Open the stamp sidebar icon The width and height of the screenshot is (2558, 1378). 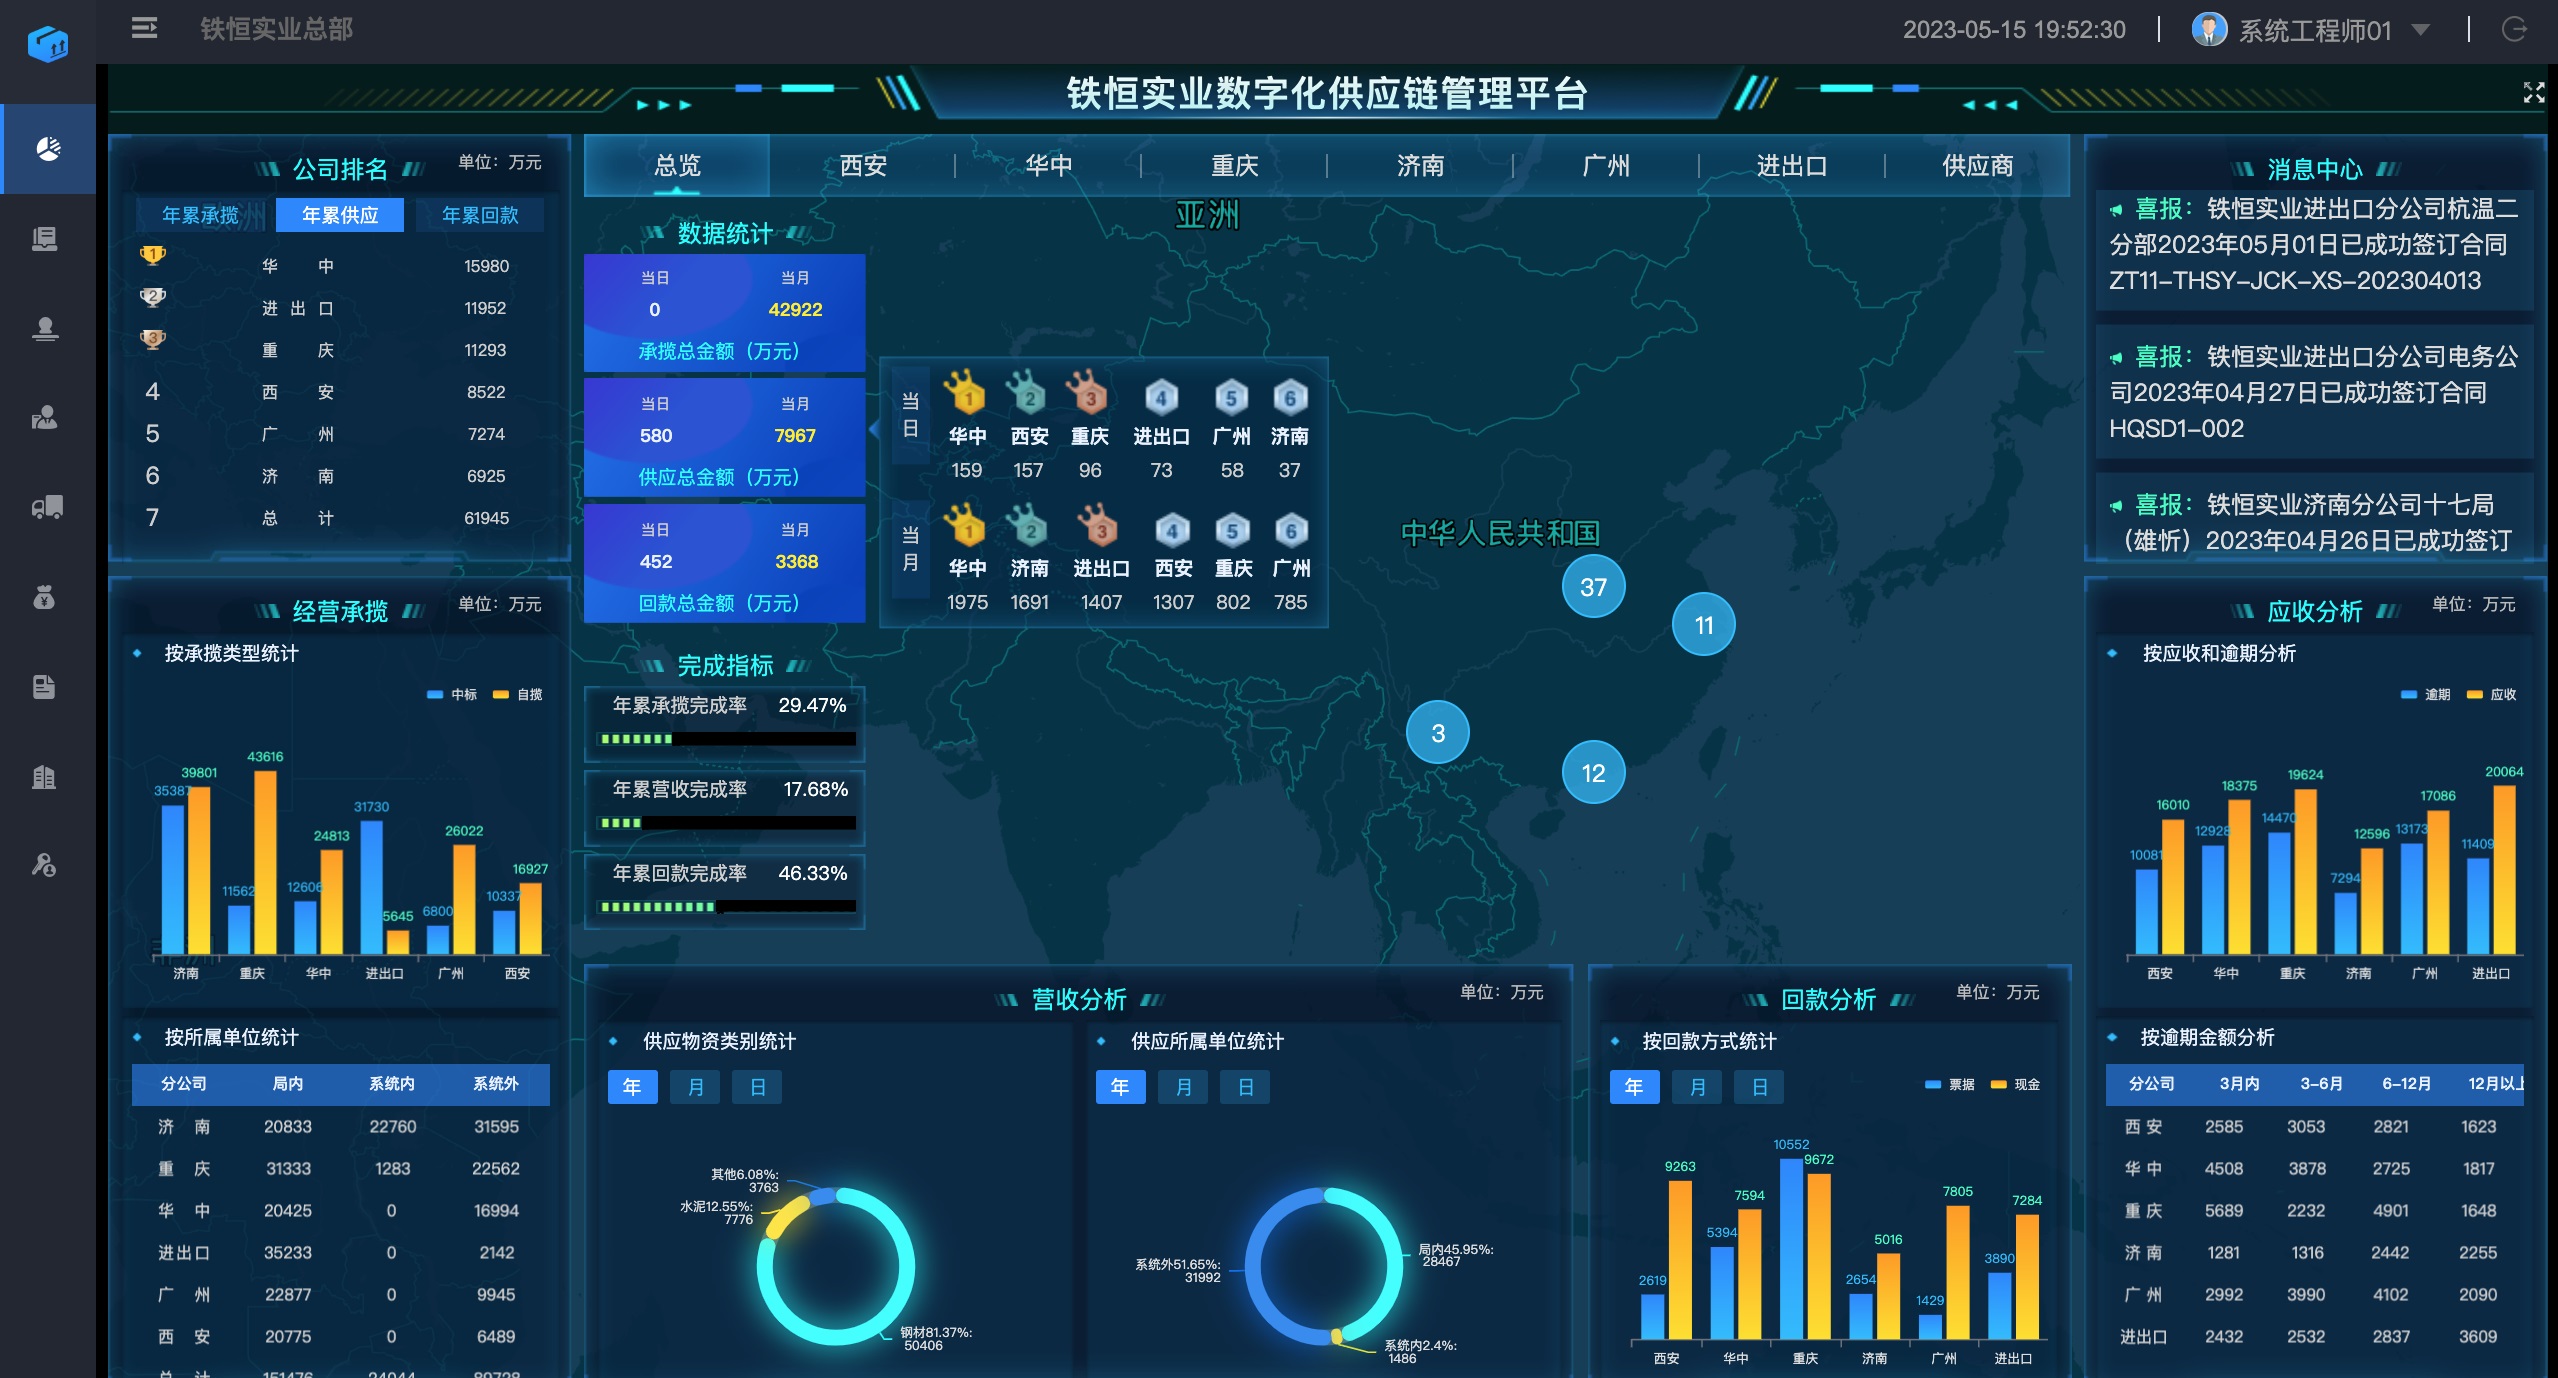coord(45,328)
